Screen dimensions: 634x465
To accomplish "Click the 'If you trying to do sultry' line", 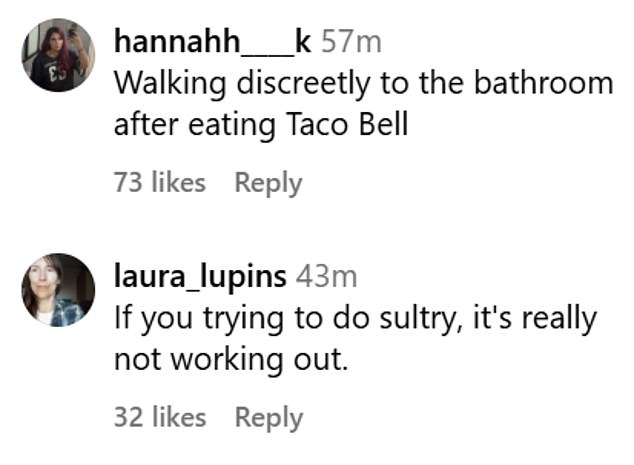I will click(x=355, y=320).
